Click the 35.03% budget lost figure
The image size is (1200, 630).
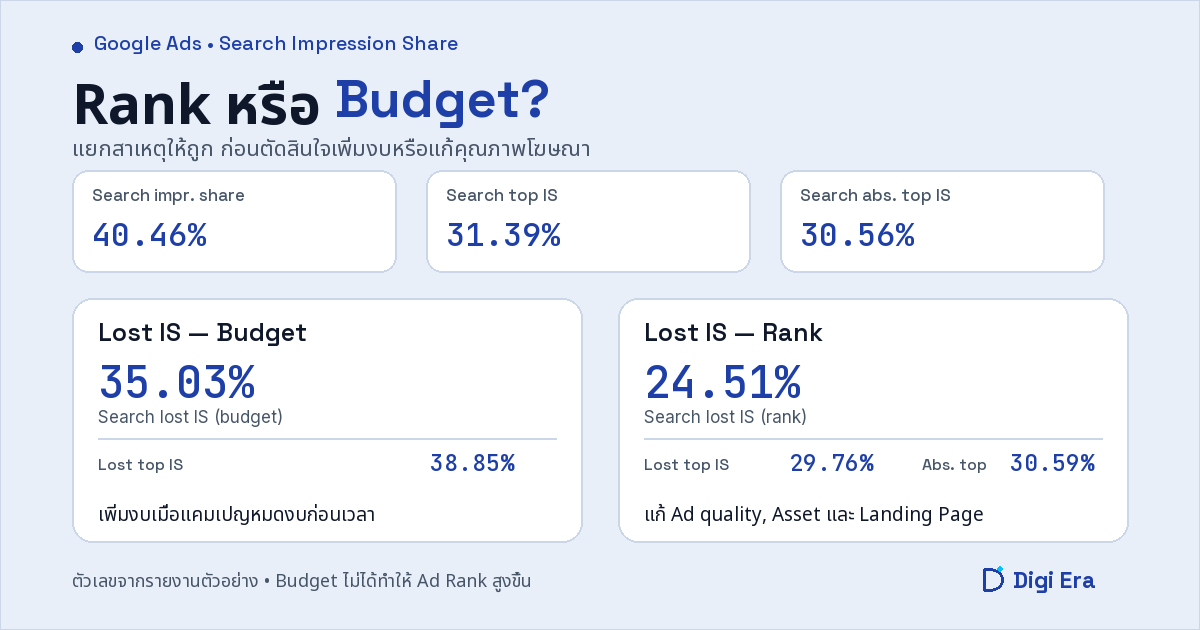click(x=176, y=382)
